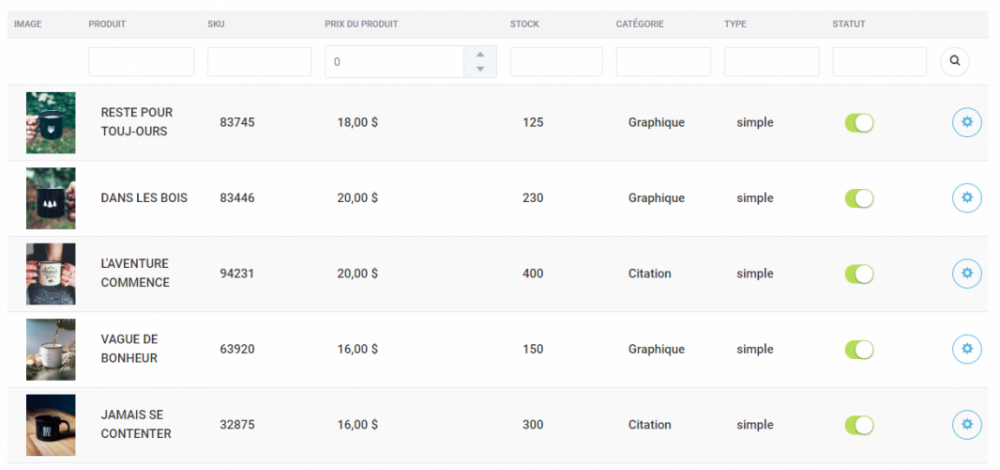This screenshot has height=470, width=1000.
Task: Click SKU value 32875
Action: [237, 425]
